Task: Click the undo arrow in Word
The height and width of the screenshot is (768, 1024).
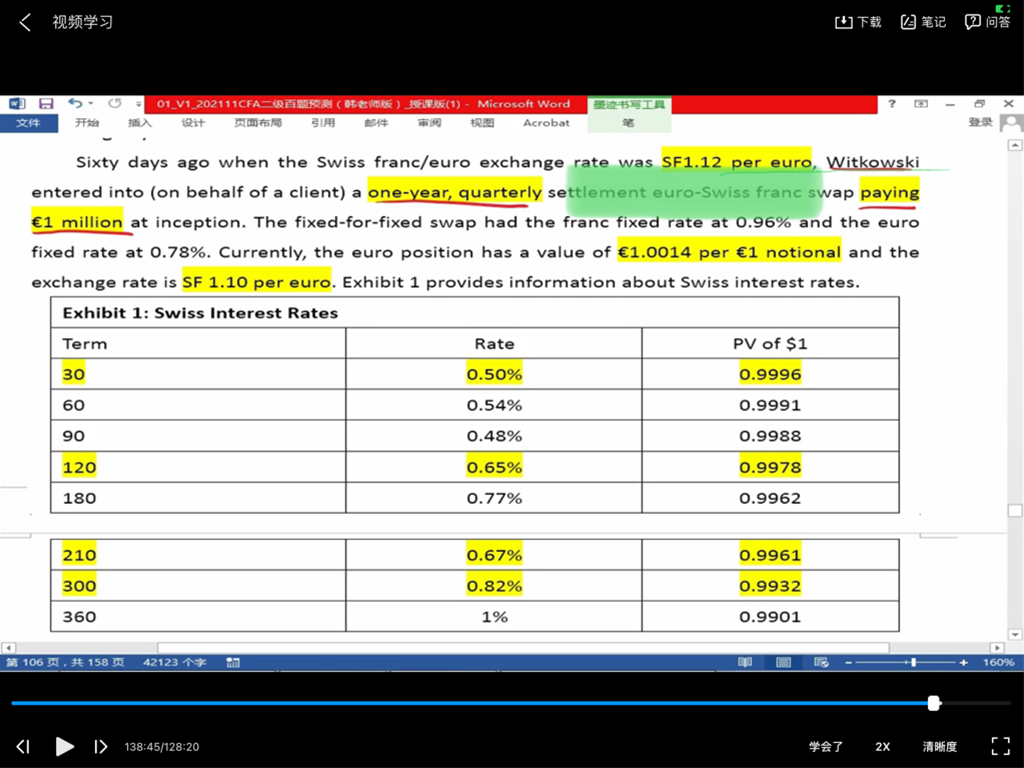Action: click(75, 104)
